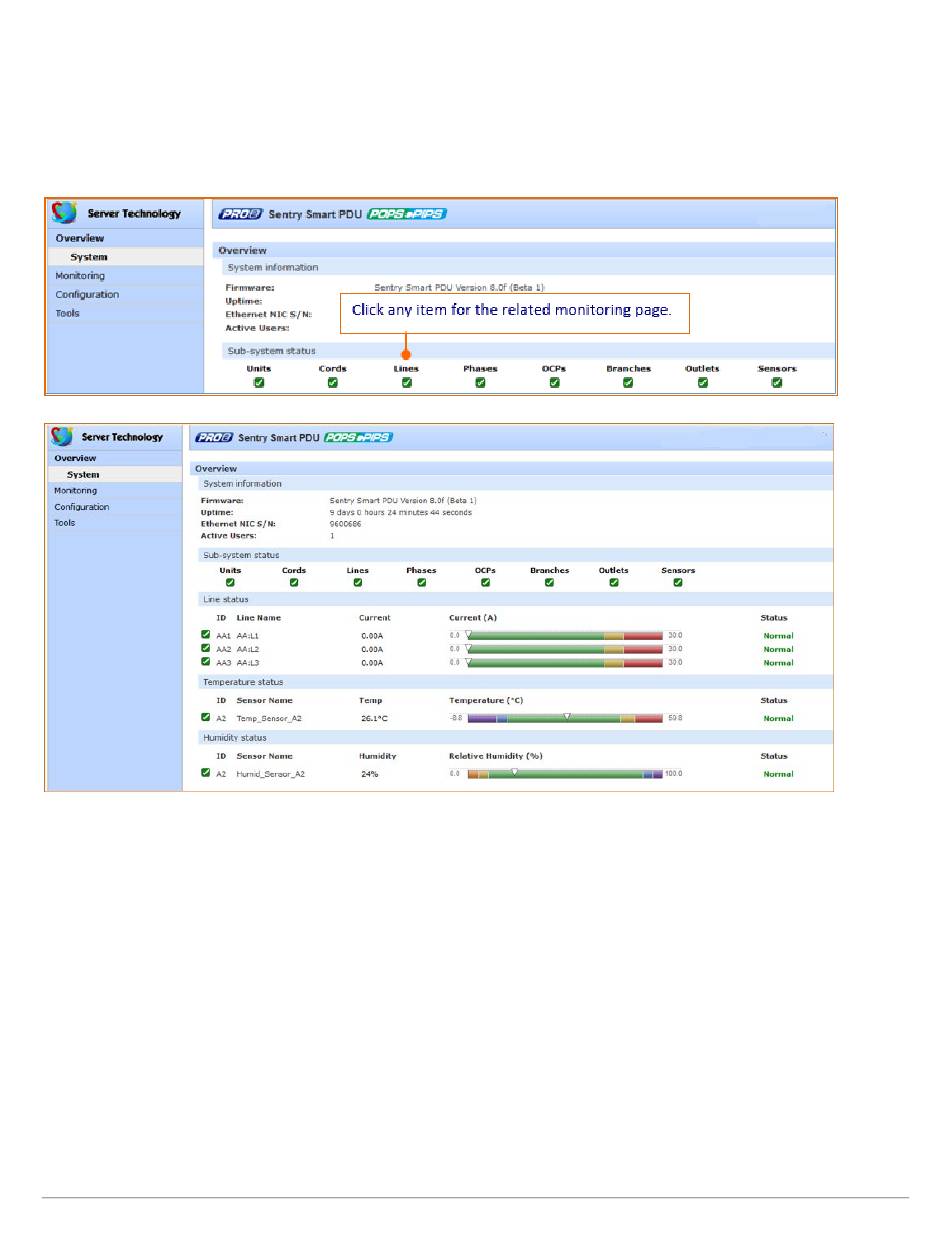This screenshot has width=950, height=1254.
Task: Click Phases status check in callout screenshot
Action: click(481, 382)
